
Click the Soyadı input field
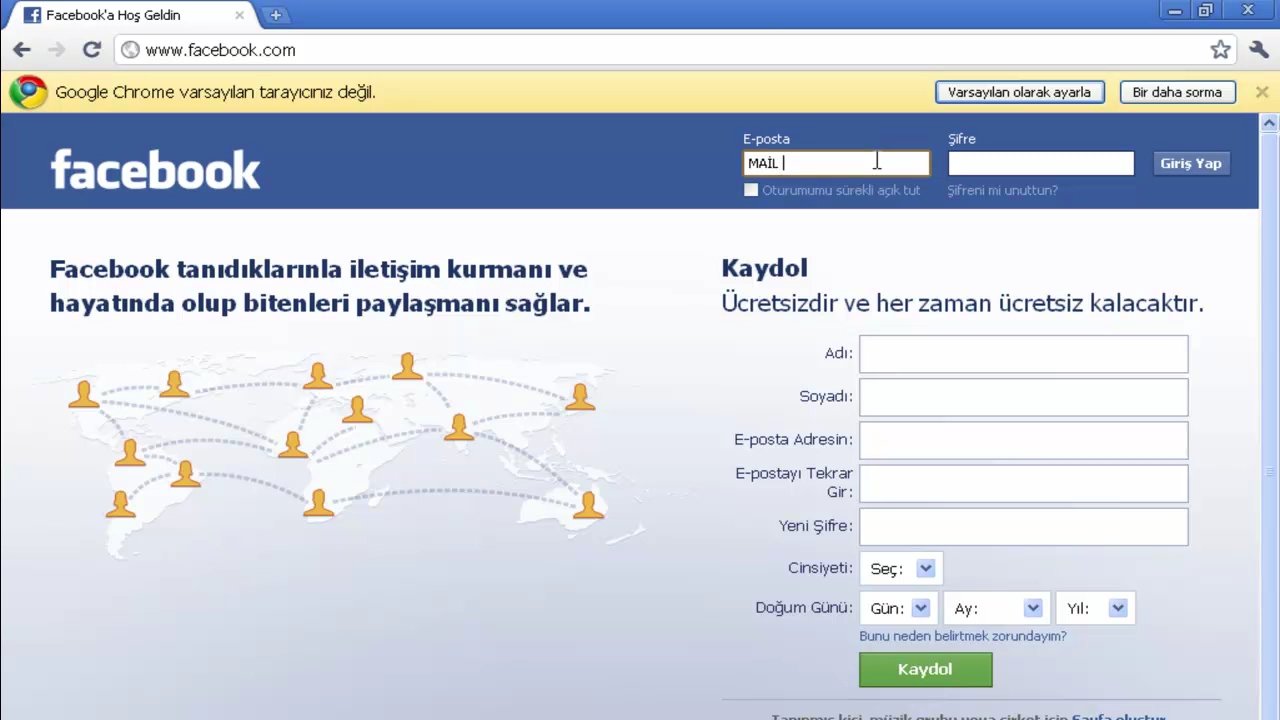tap(1023, 397)
